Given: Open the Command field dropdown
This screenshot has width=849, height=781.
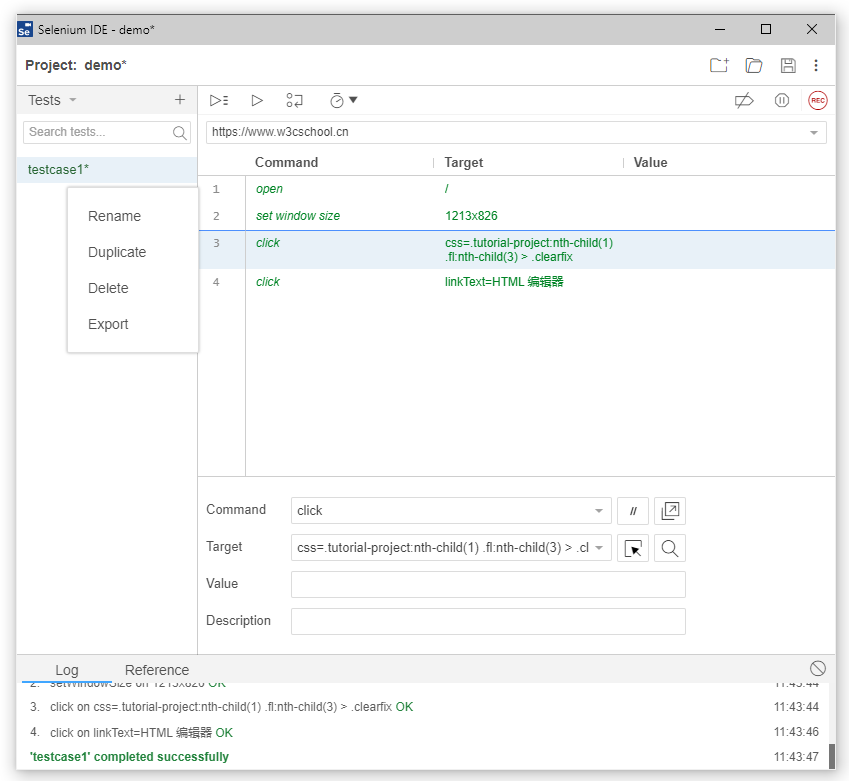Looking at the screenshot, I should [598, 511].
